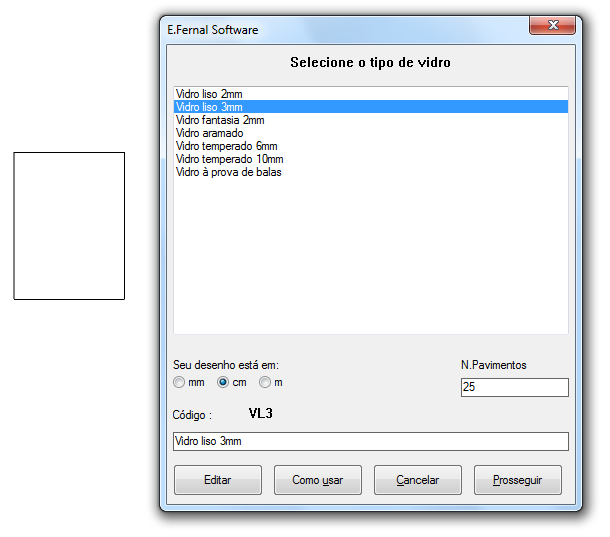Choose 'Vidro fantasia 2mm' glass type
Screen dimensions: 610x537
[x=219, y=120]
